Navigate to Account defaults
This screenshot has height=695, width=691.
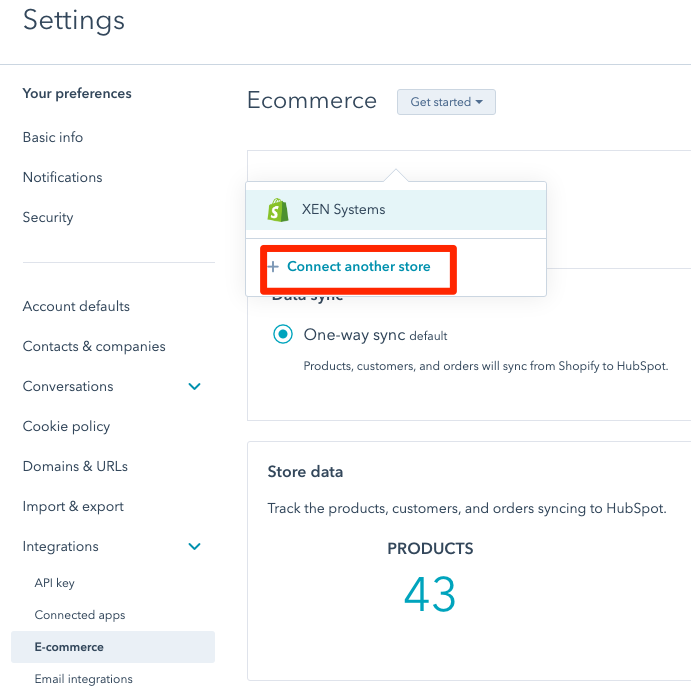(x=76, y=306)
